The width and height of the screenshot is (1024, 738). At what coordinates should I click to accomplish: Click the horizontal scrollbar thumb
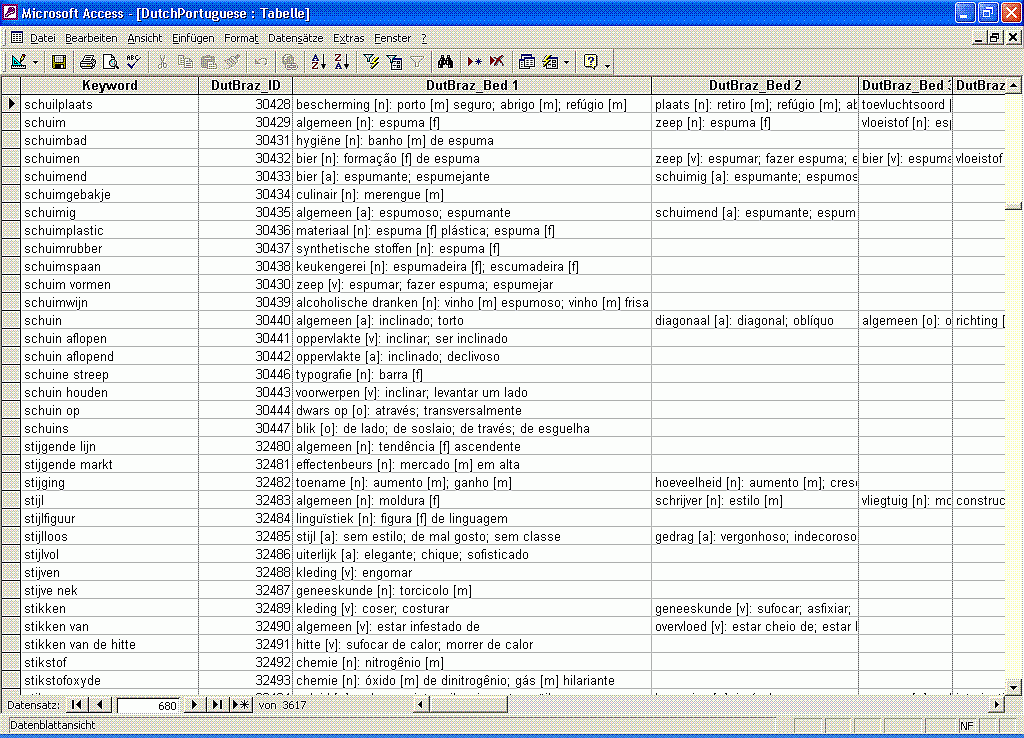pyautogui.click(x=468, y=705)
